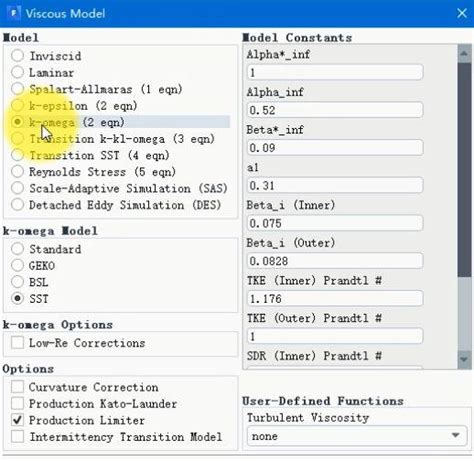Choose Standard k-omega model
The width and height of the screenshot is (474, 461).
[17, 249]
